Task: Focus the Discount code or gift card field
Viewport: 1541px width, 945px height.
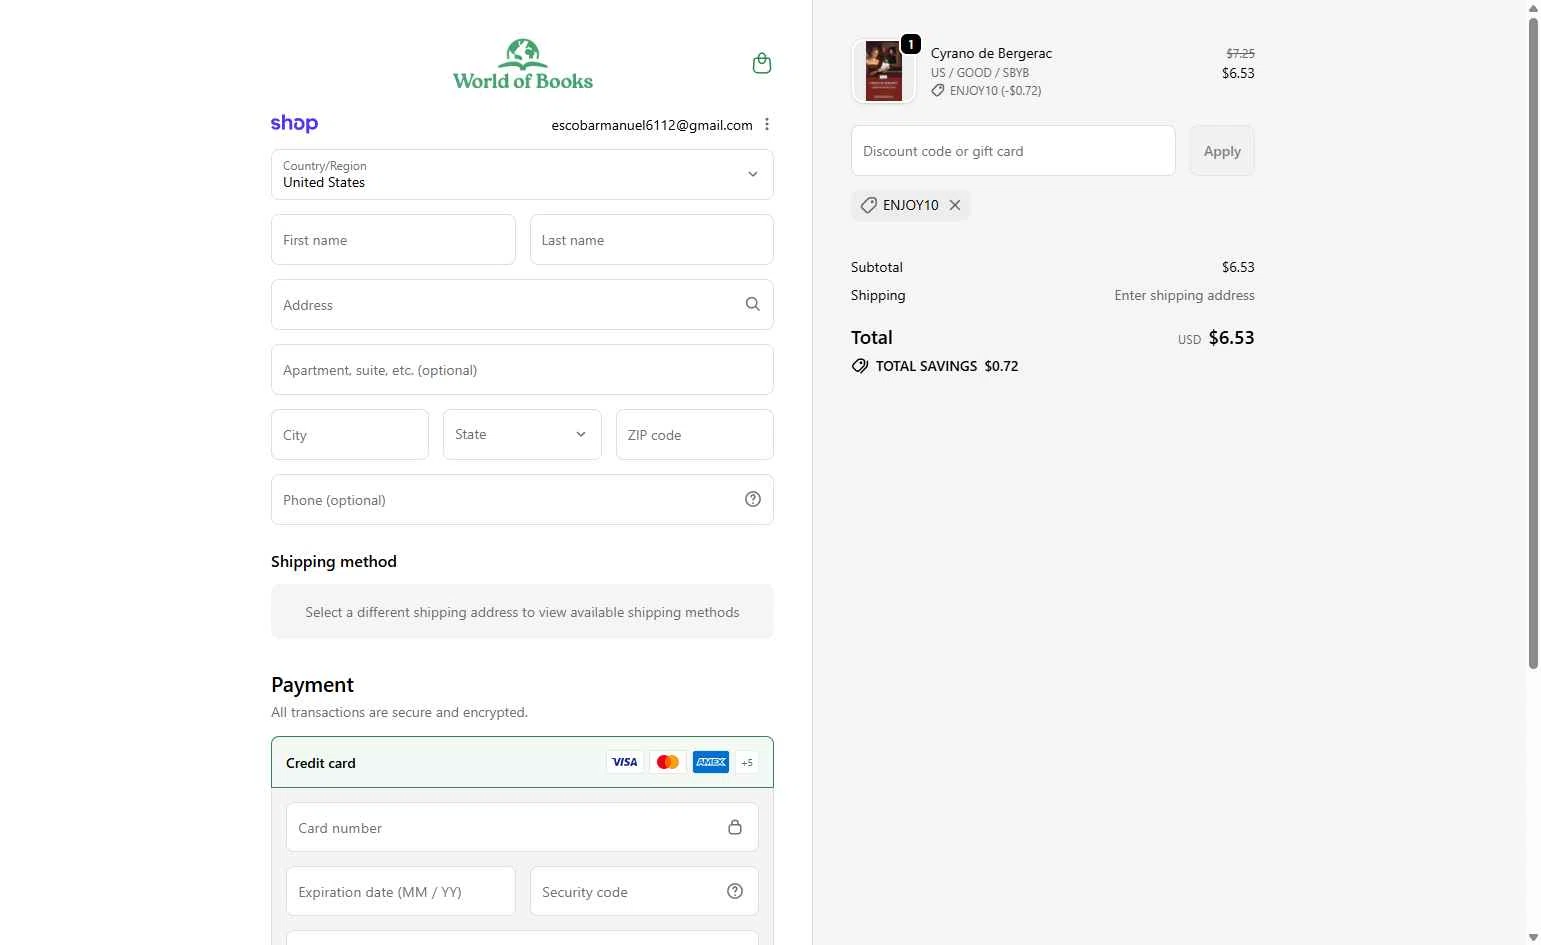Action: pos(1013,151)
